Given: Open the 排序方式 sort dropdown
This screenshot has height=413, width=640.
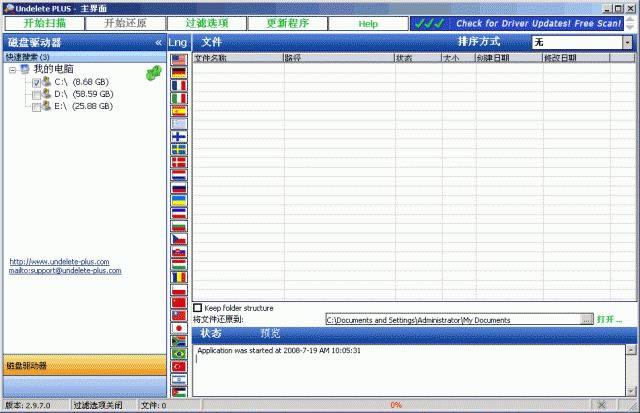Looking at the screenshot, I should pyautogui.click(x=627, y=42).
